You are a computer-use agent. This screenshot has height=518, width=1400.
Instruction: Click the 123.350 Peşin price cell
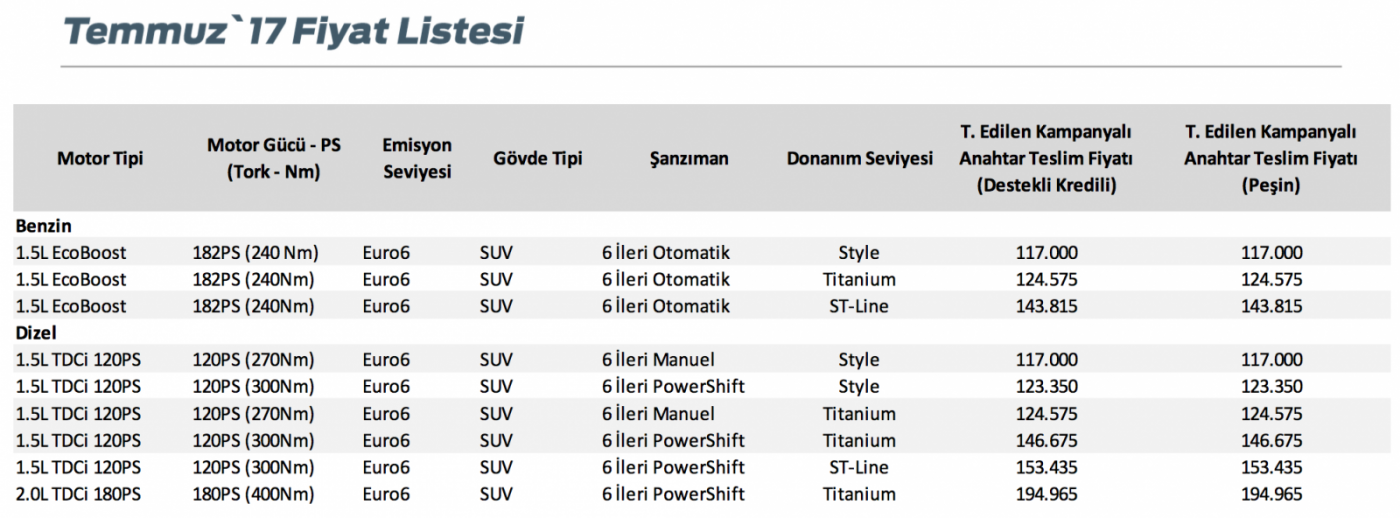coord(1271,386)
